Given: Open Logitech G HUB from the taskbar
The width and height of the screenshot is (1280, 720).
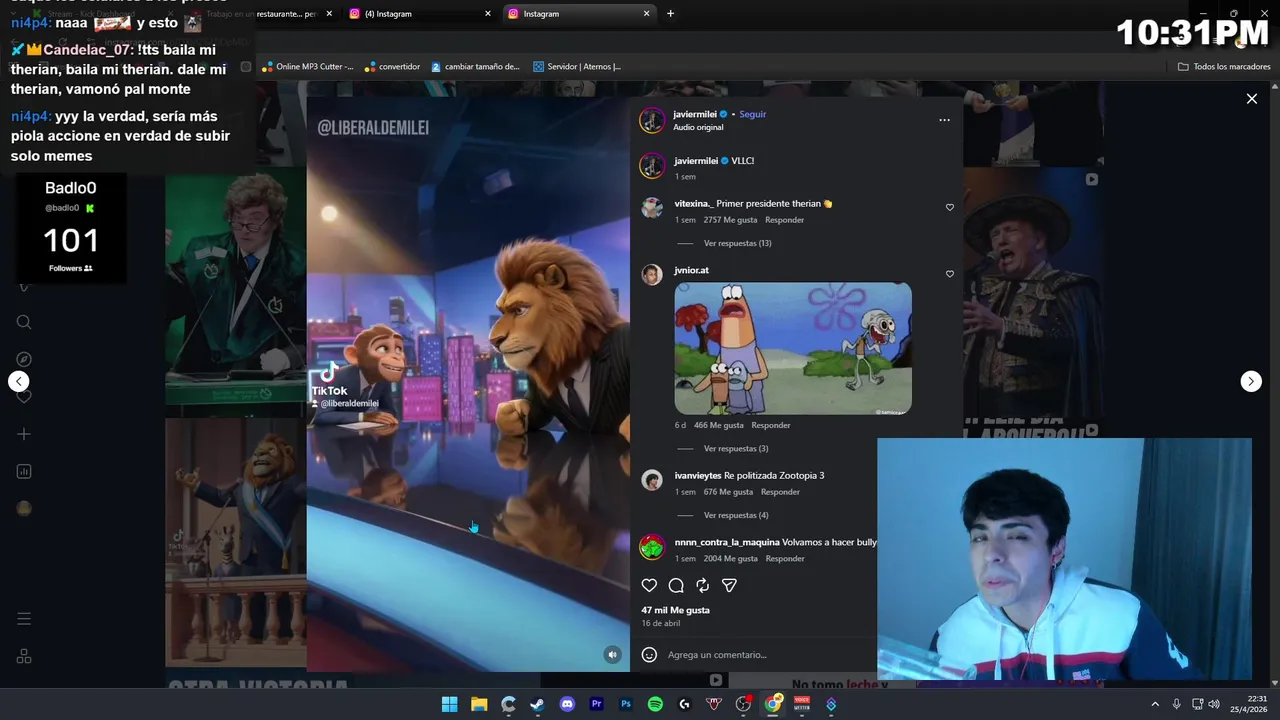Looking at the screenshot, I should pos(685,704).
